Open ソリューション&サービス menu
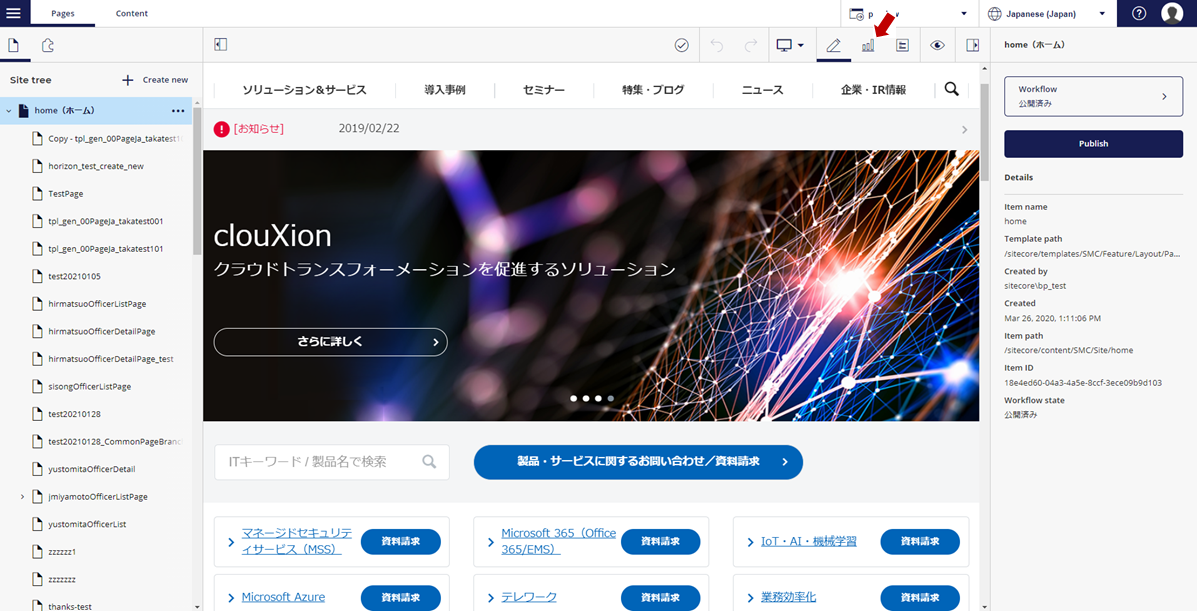 pos(305,90)
